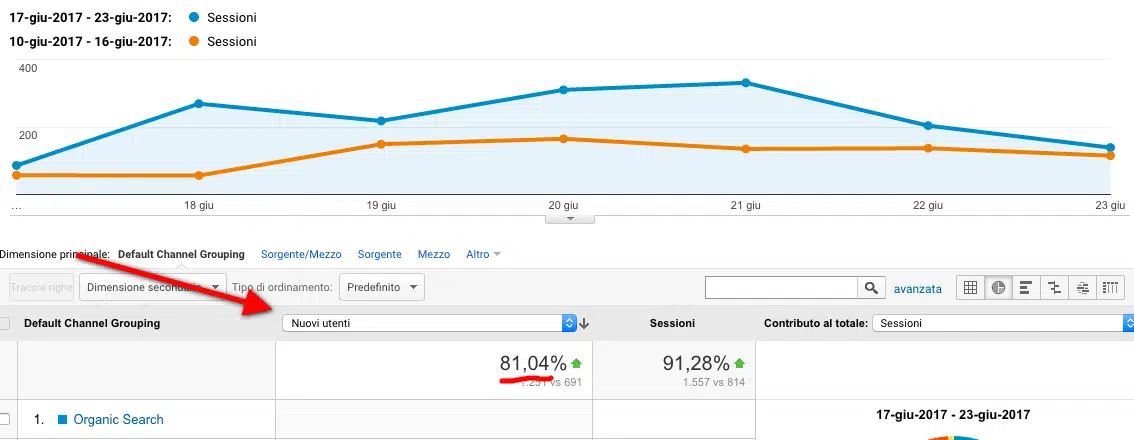Click the 17-giu-2017 - 23-giu-2017 legend label

point(90,17)
